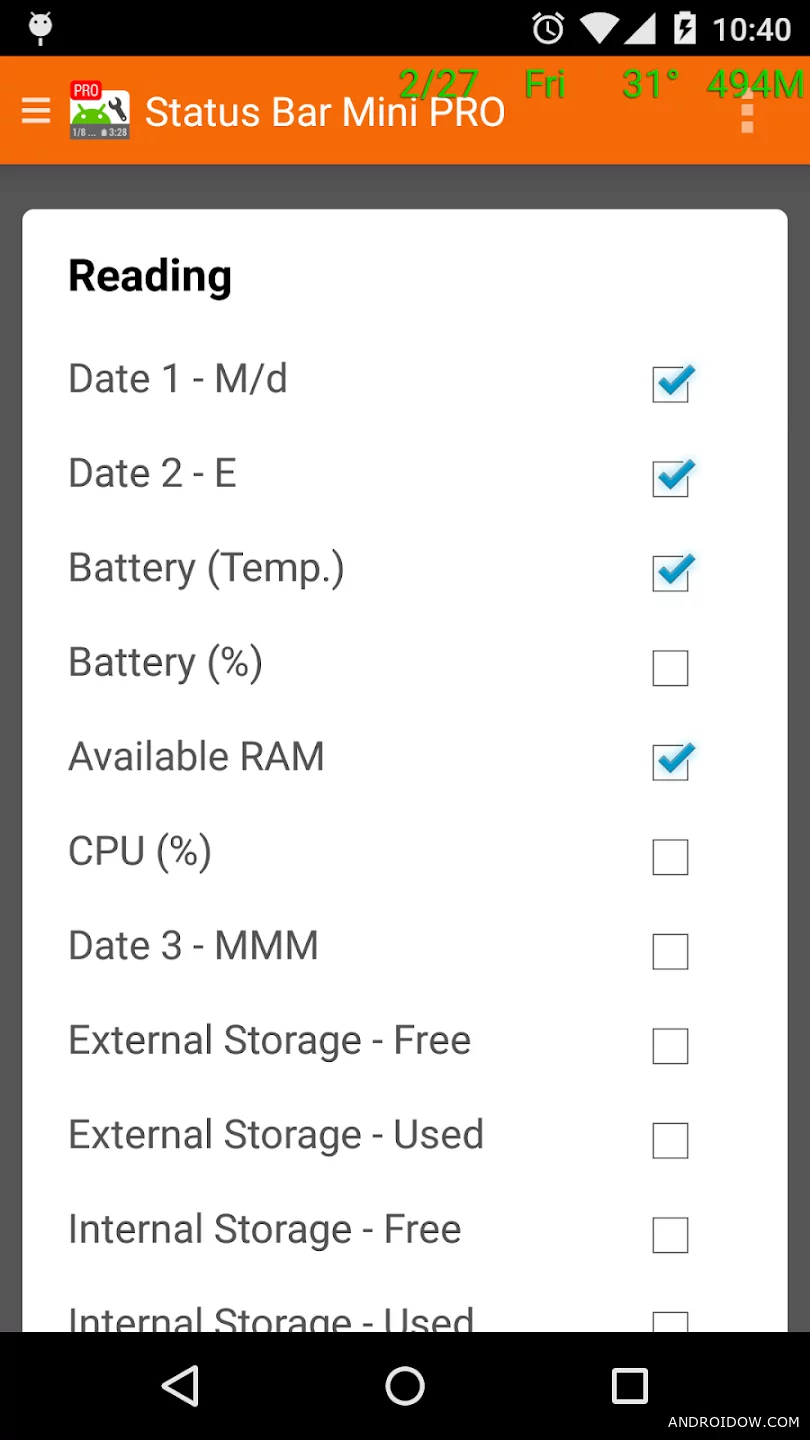
Task: Check the Date 3 - MMM checkbox
Action: (x=670, y=952)
